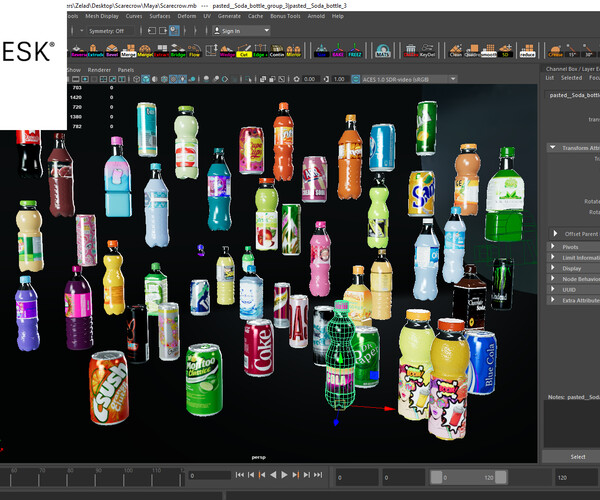Toggle the color management view transform
This screenshot has height=500, width=600.
[x=355, y=79]
